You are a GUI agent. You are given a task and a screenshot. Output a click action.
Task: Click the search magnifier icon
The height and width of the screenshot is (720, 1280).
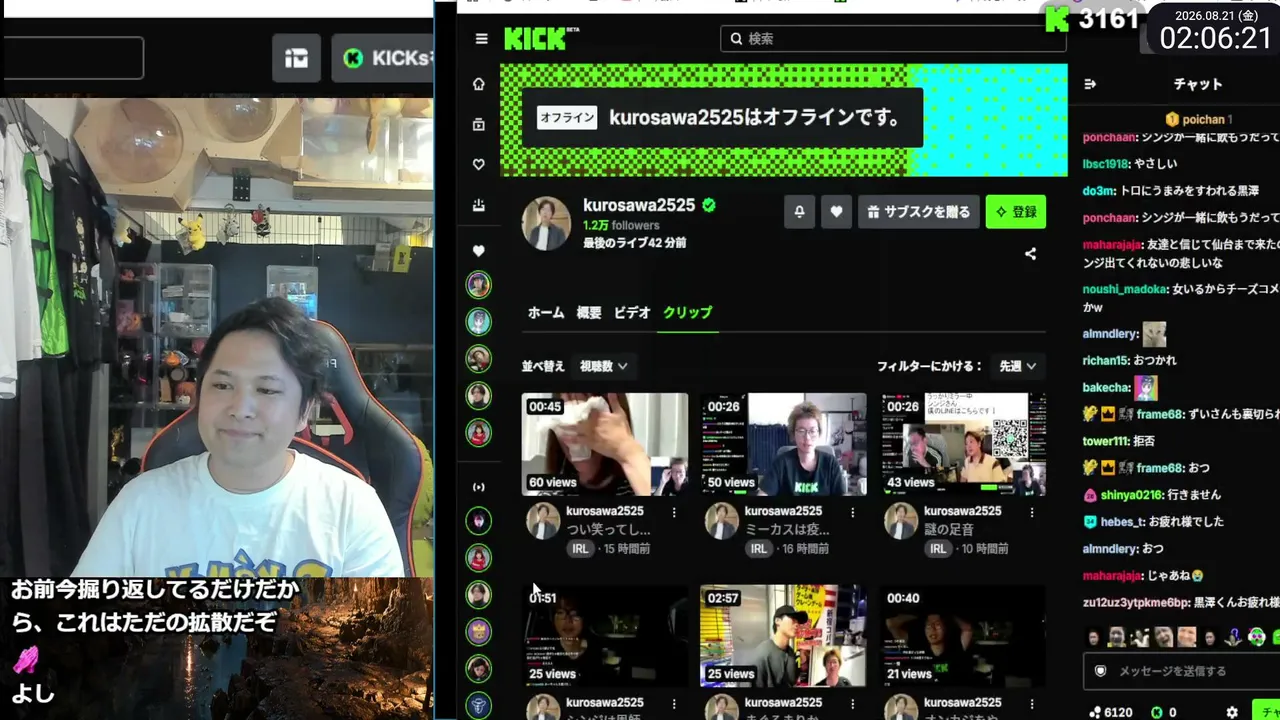click(736, 39)
